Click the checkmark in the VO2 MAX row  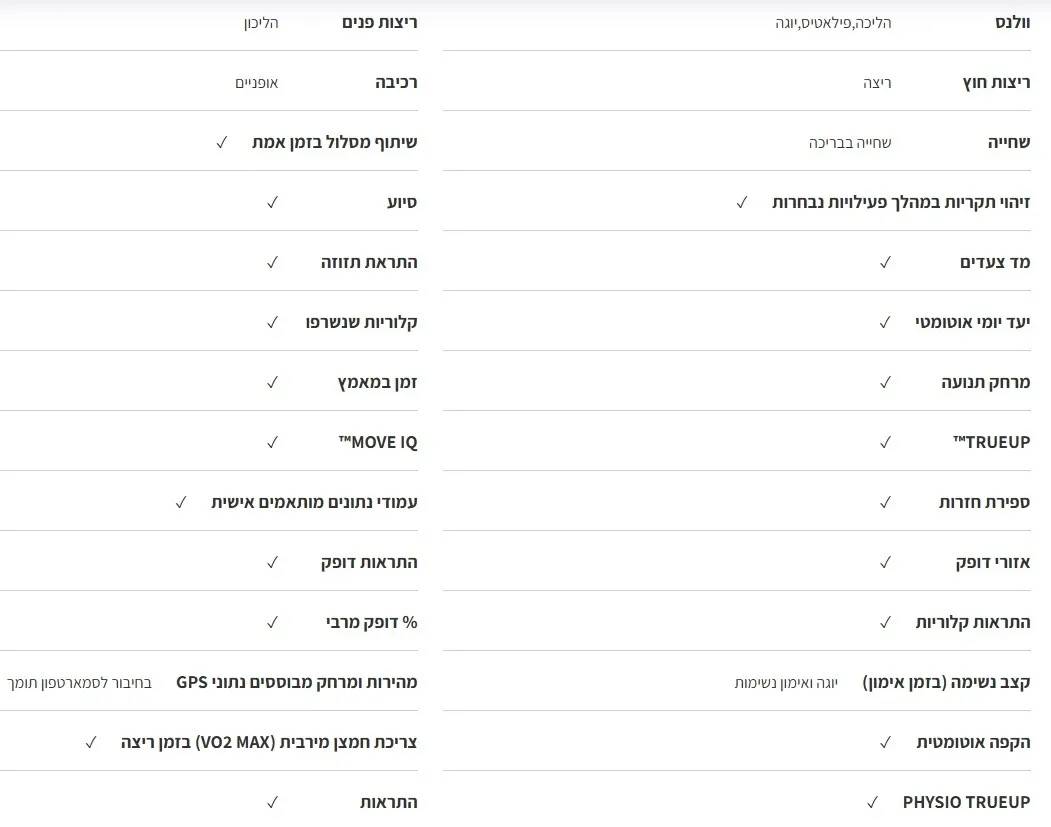coord(91,742)
